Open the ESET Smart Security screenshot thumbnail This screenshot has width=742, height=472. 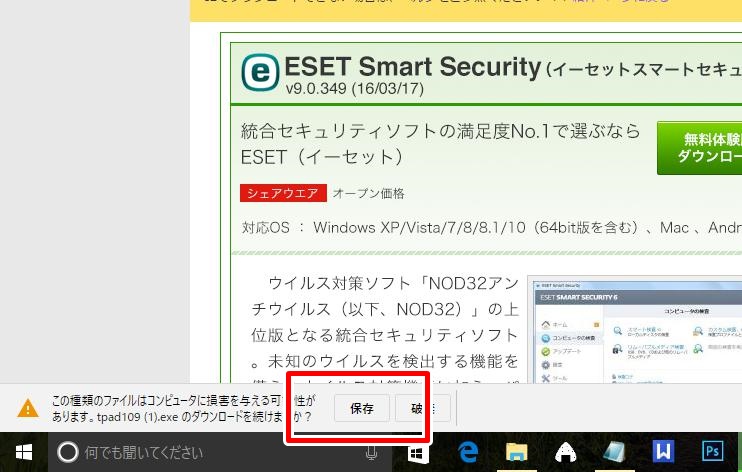[635, 329]
